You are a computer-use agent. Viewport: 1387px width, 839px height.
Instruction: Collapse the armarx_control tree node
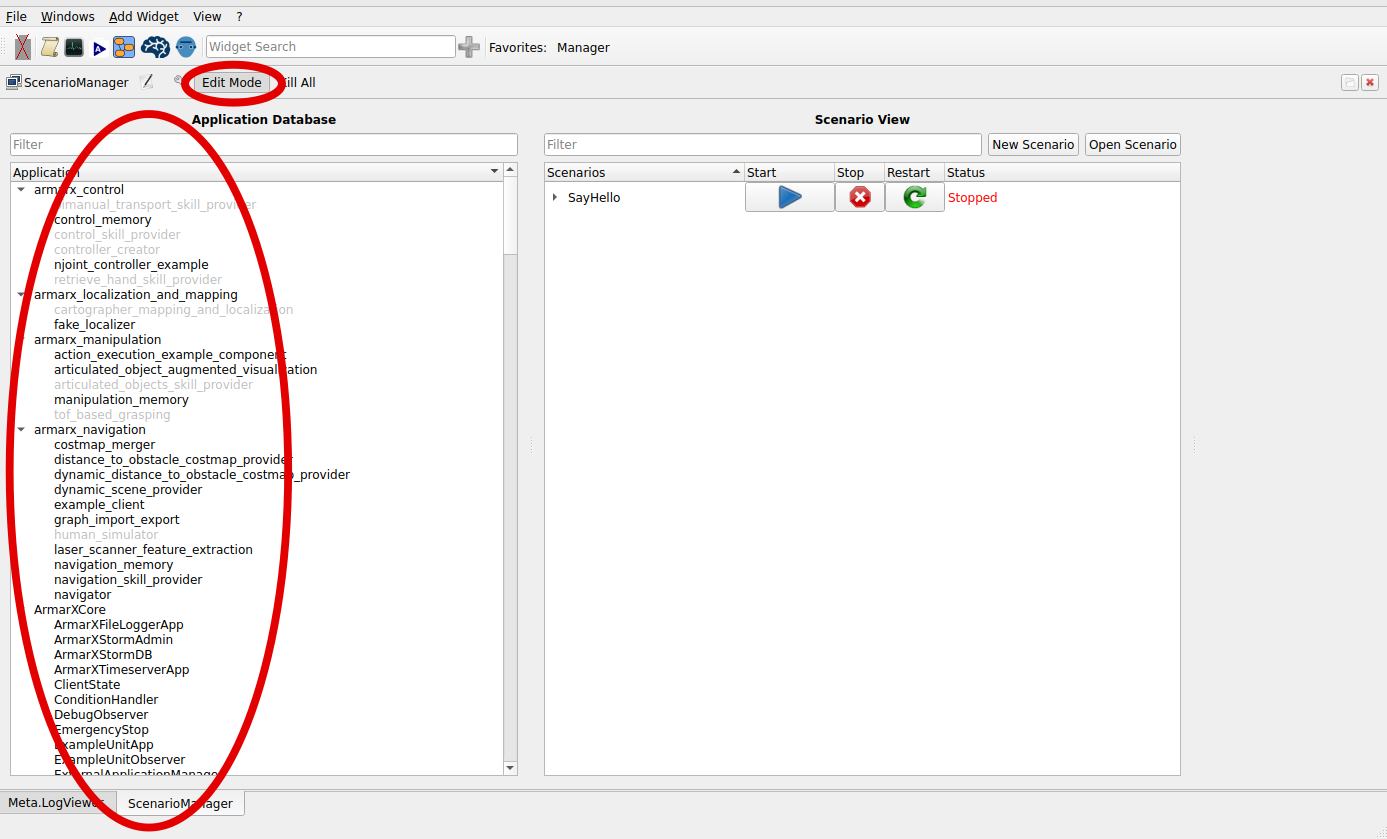[22, 189]
